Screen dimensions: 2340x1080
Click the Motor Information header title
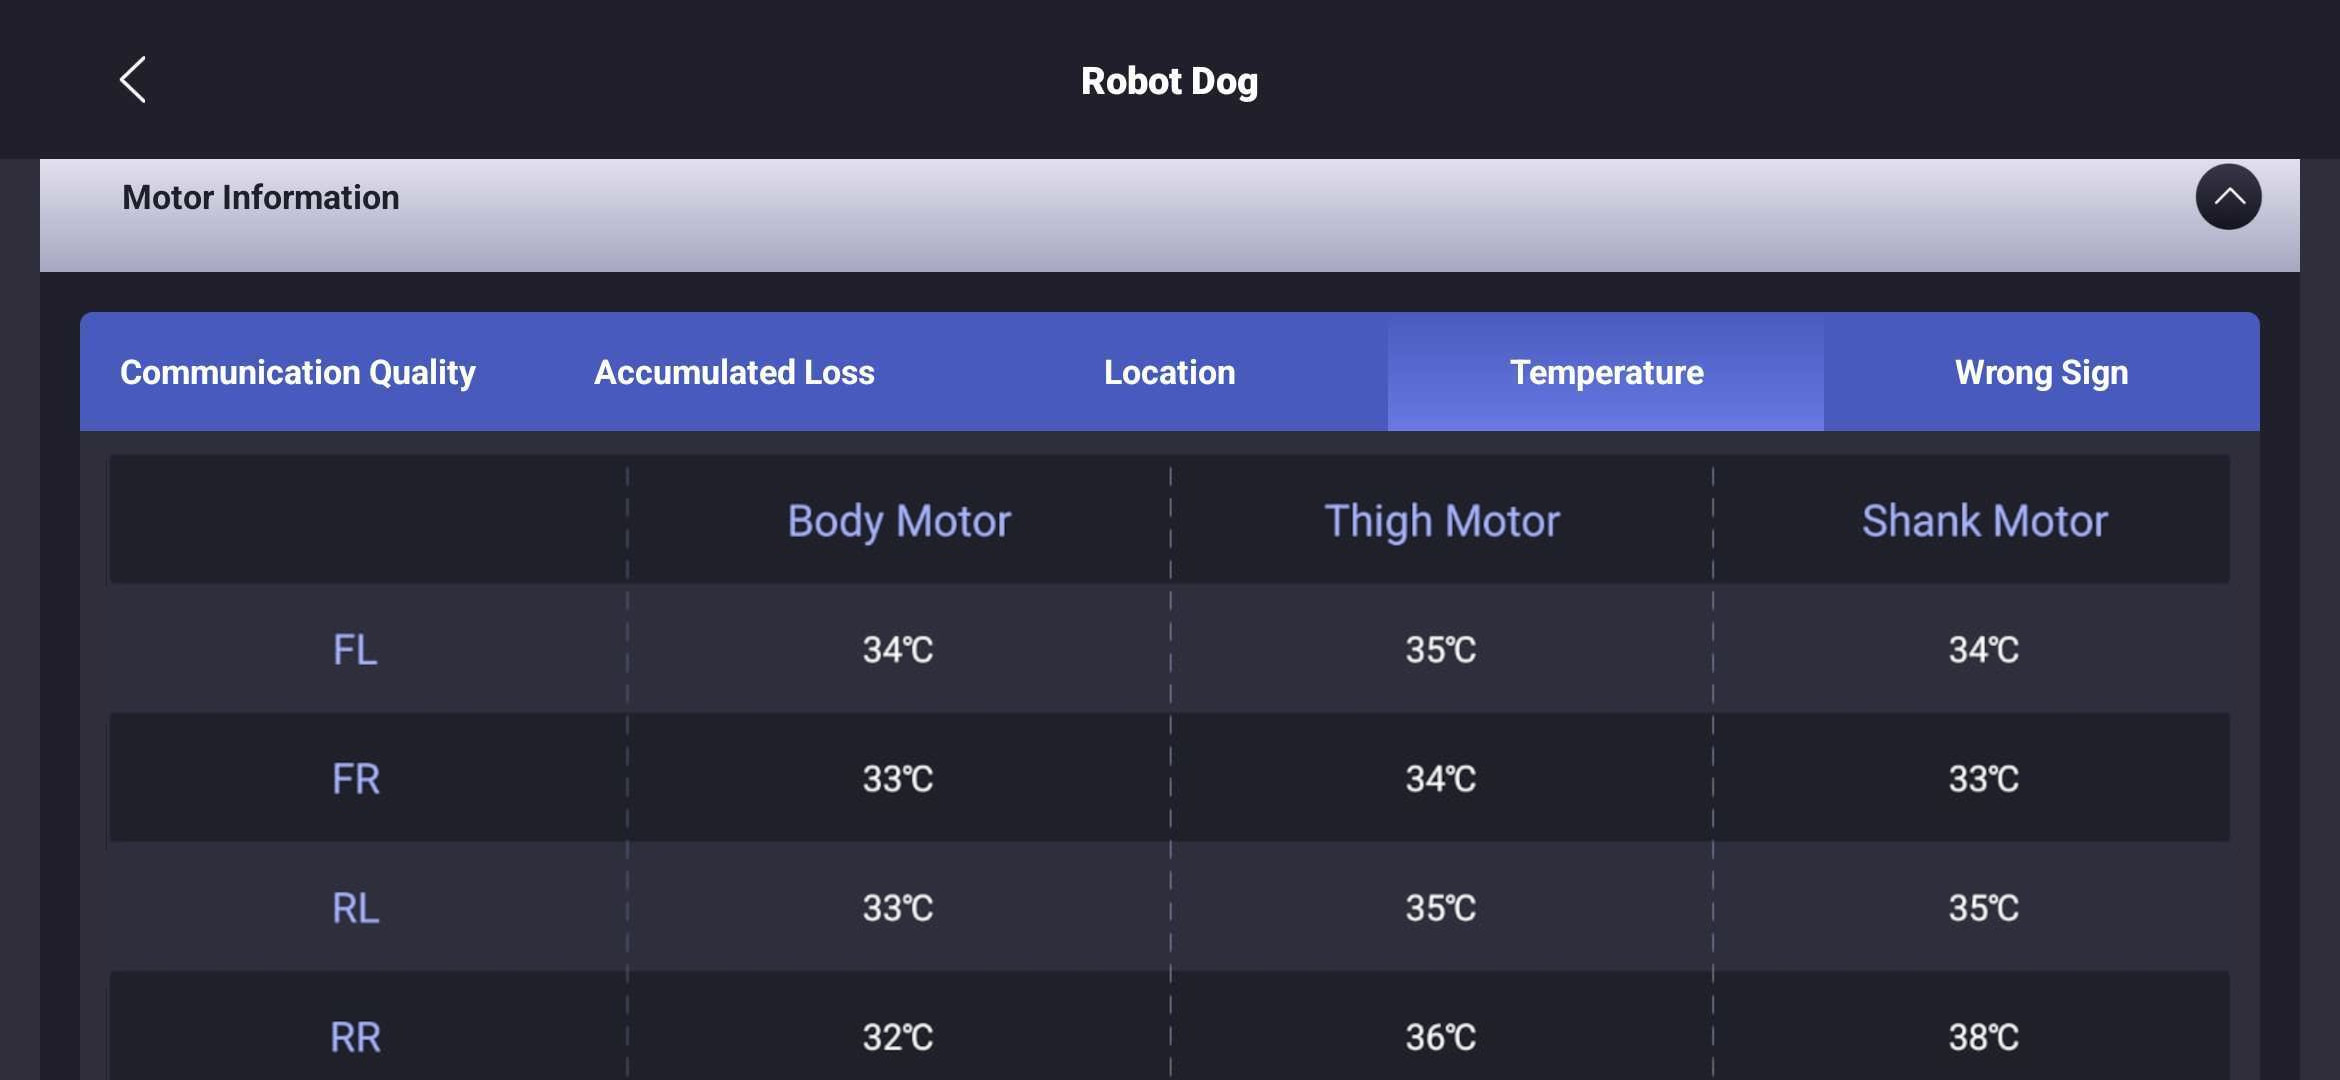[x=261, y=198]
